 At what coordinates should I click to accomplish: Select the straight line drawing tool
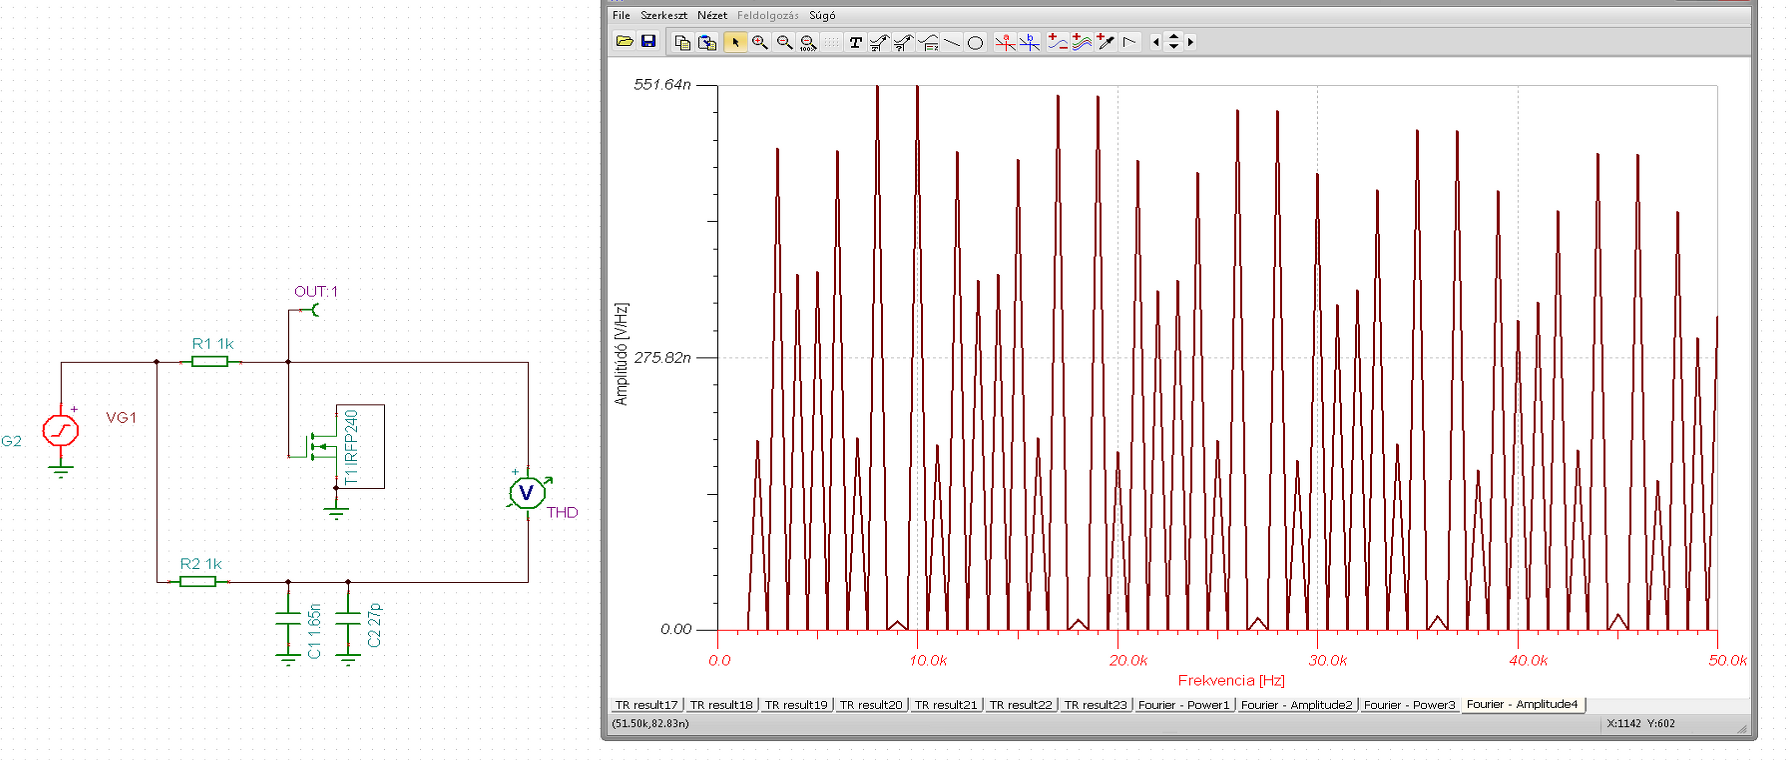point(952,42)
